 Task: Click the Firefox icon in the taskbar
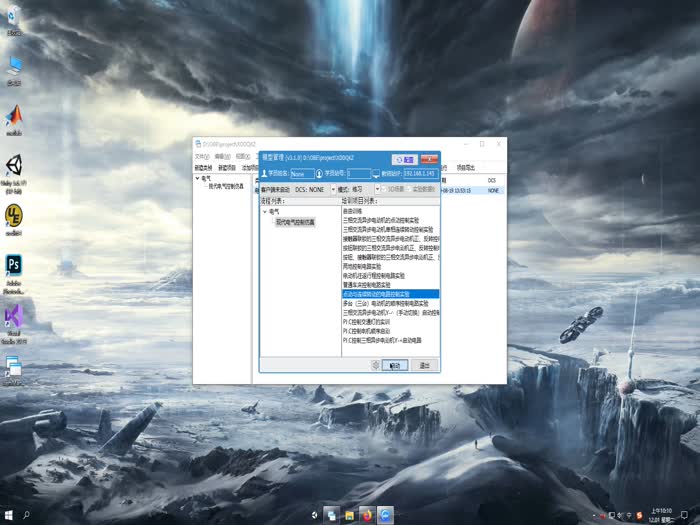[x=366, y=515]
